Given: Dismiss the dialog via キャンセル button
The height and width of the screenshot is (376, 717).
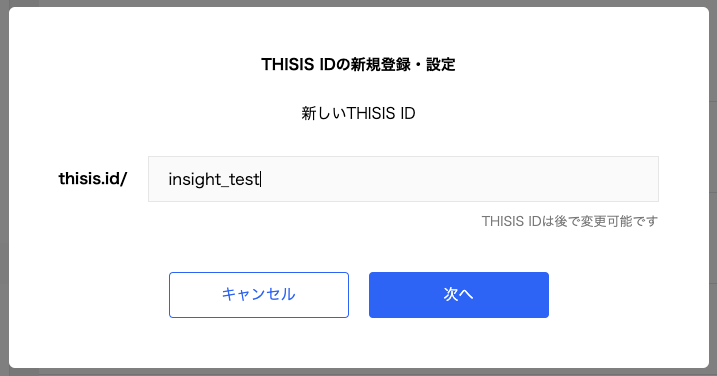Looking at the screenshot, I should (259, 295).
